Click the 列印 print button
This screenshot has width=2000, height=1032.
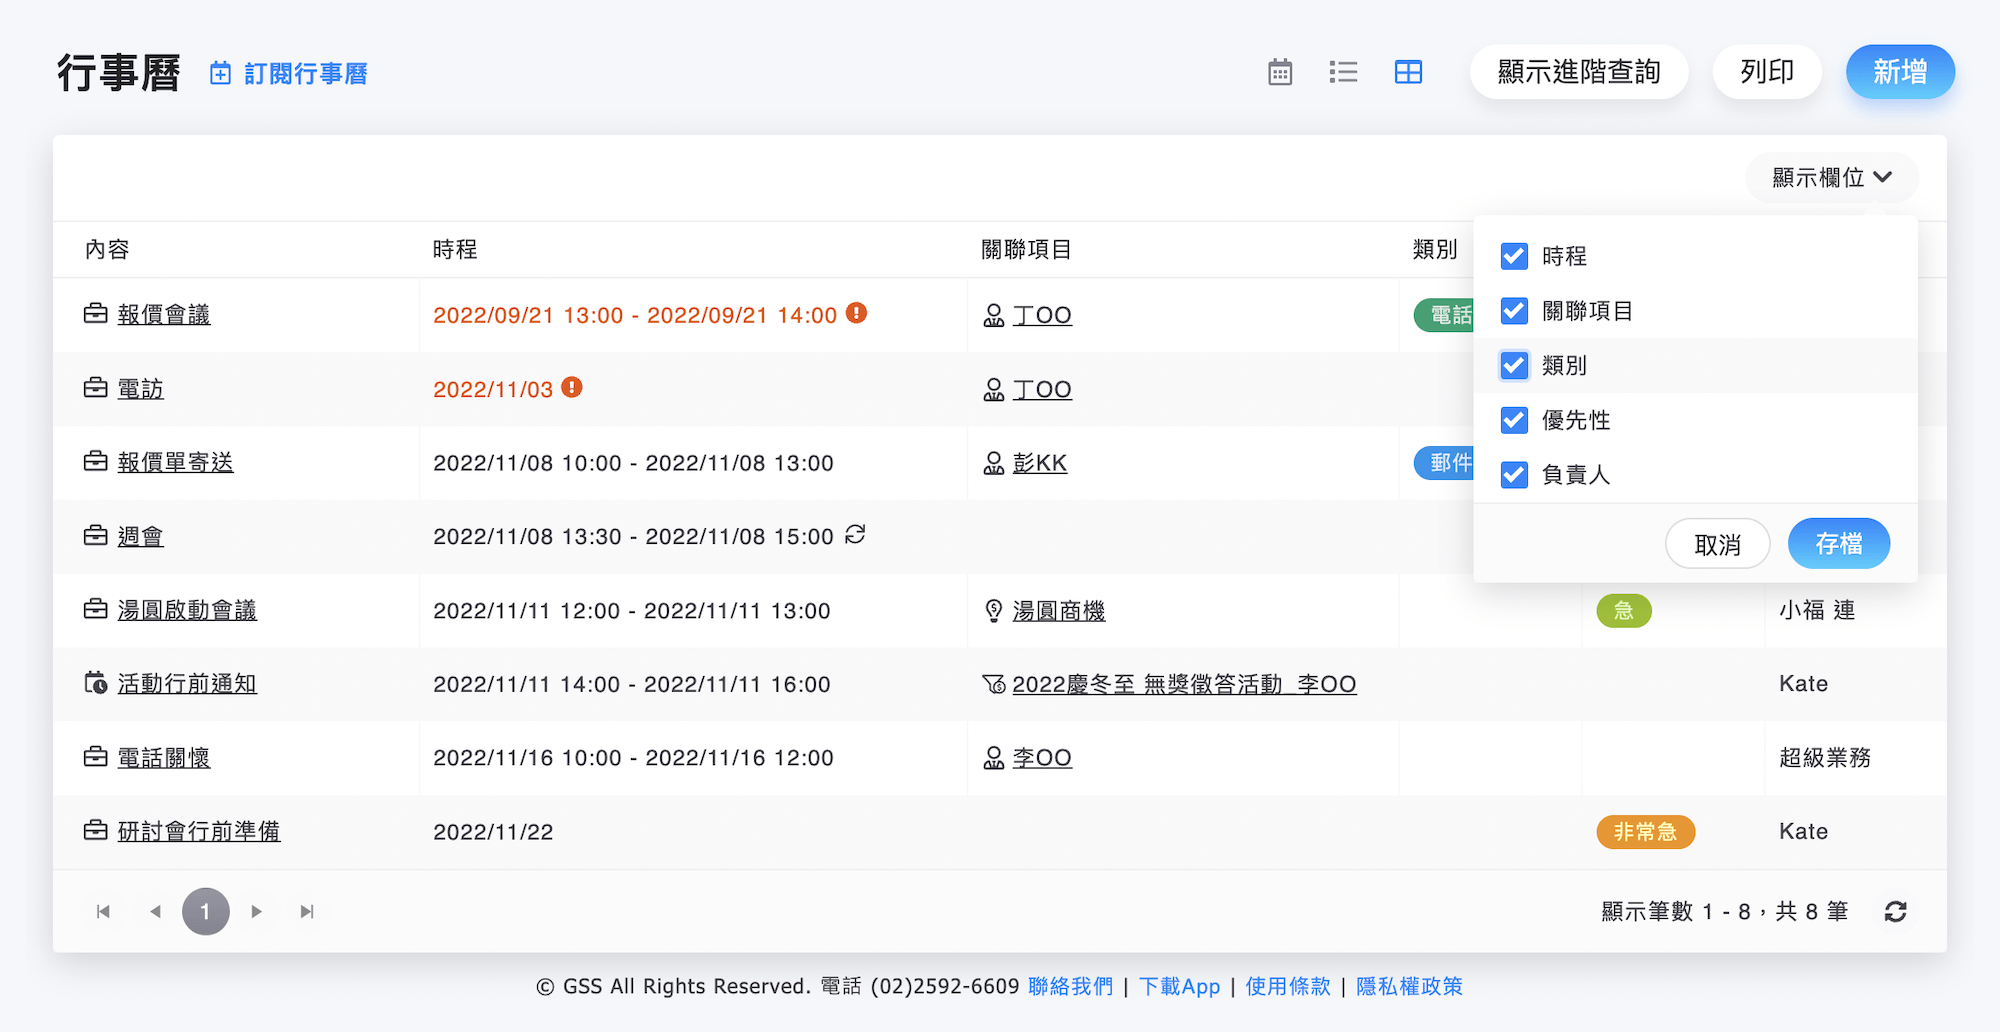[1767, 72]
